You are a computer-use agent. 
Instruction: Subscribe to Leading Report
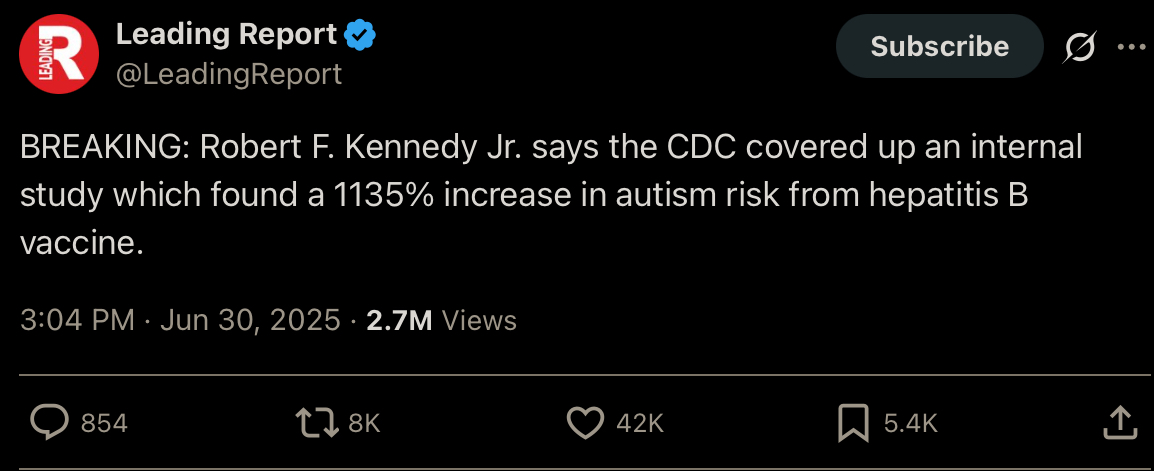939,46
